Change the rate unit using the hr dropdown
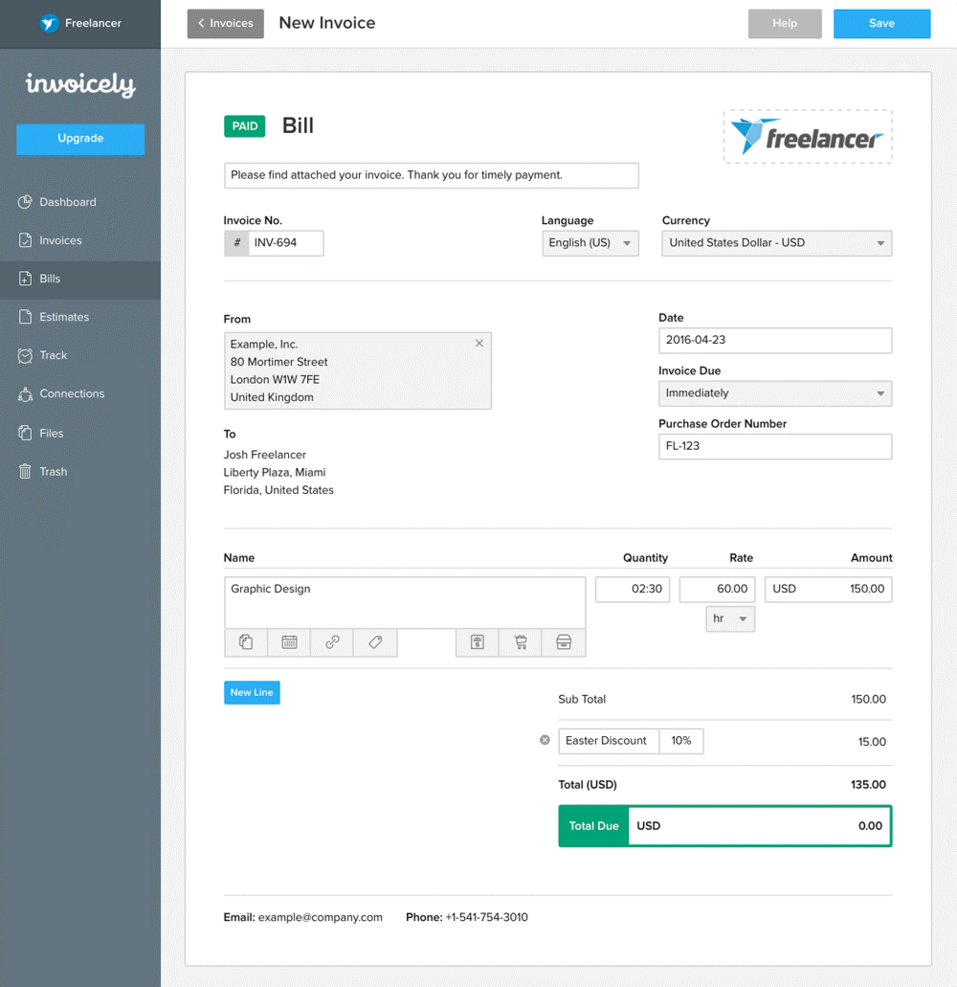This screenshot has width=957, height=987. pyautogui.click(x=729, y=619)
